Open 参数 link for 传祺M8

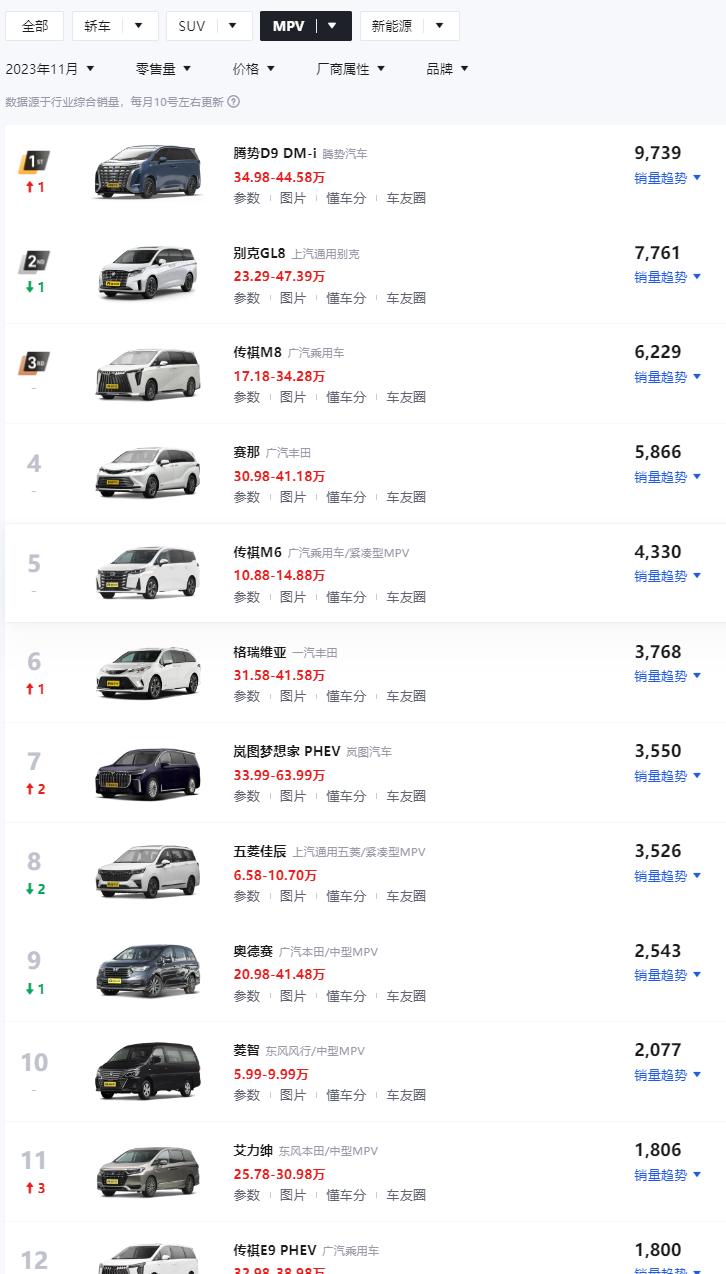[247, 397]
